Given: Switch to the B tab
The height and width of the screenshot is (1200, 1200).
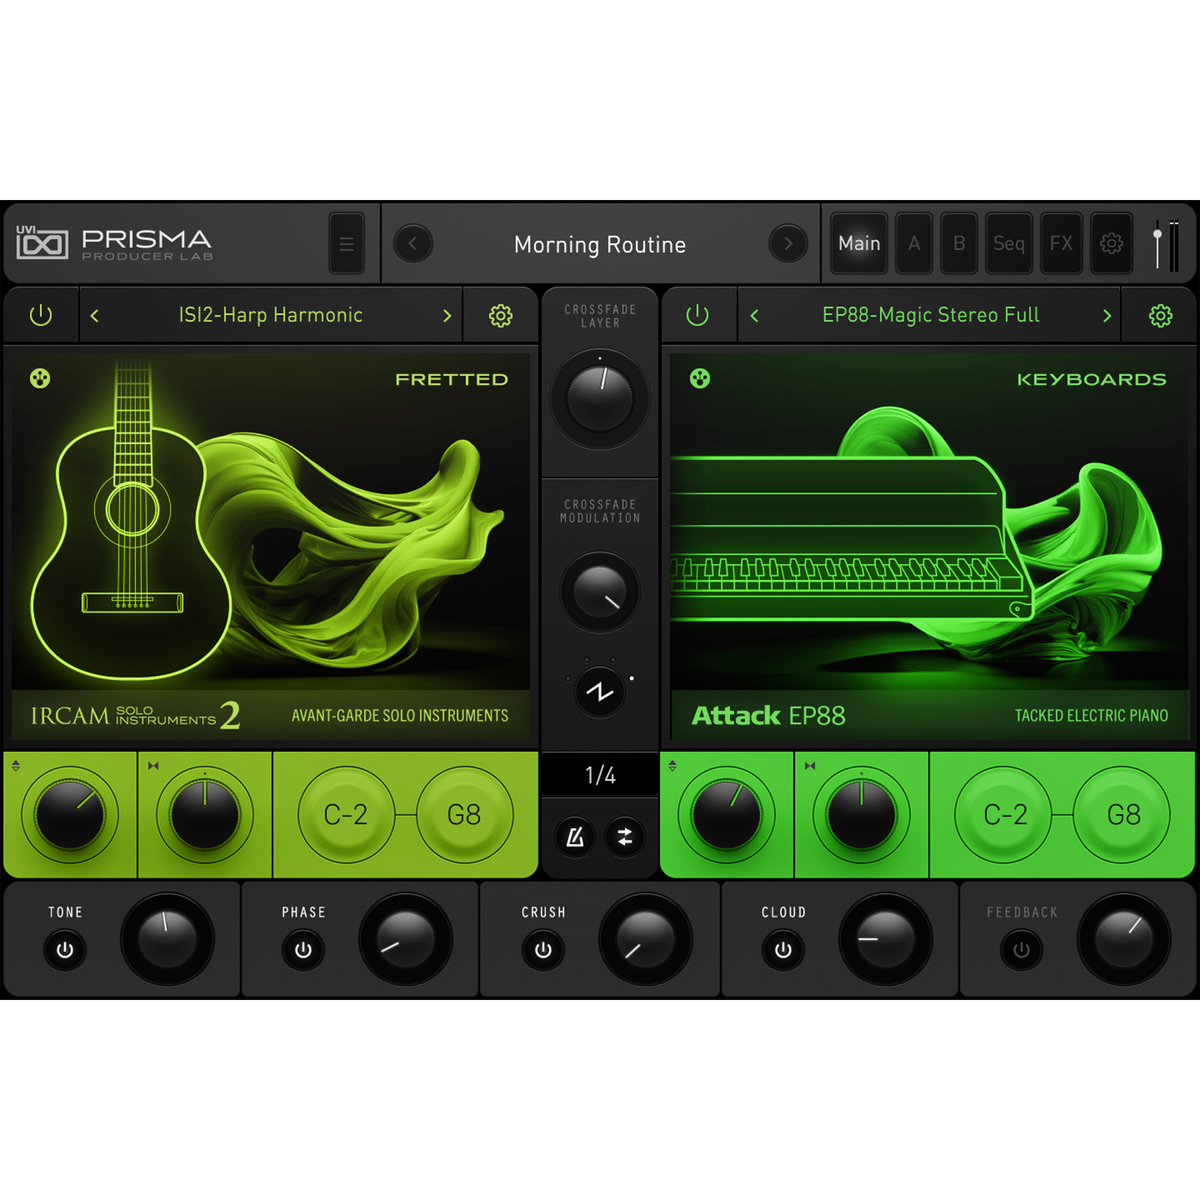Looking at the screenshot, I should [x=959, y=243].
